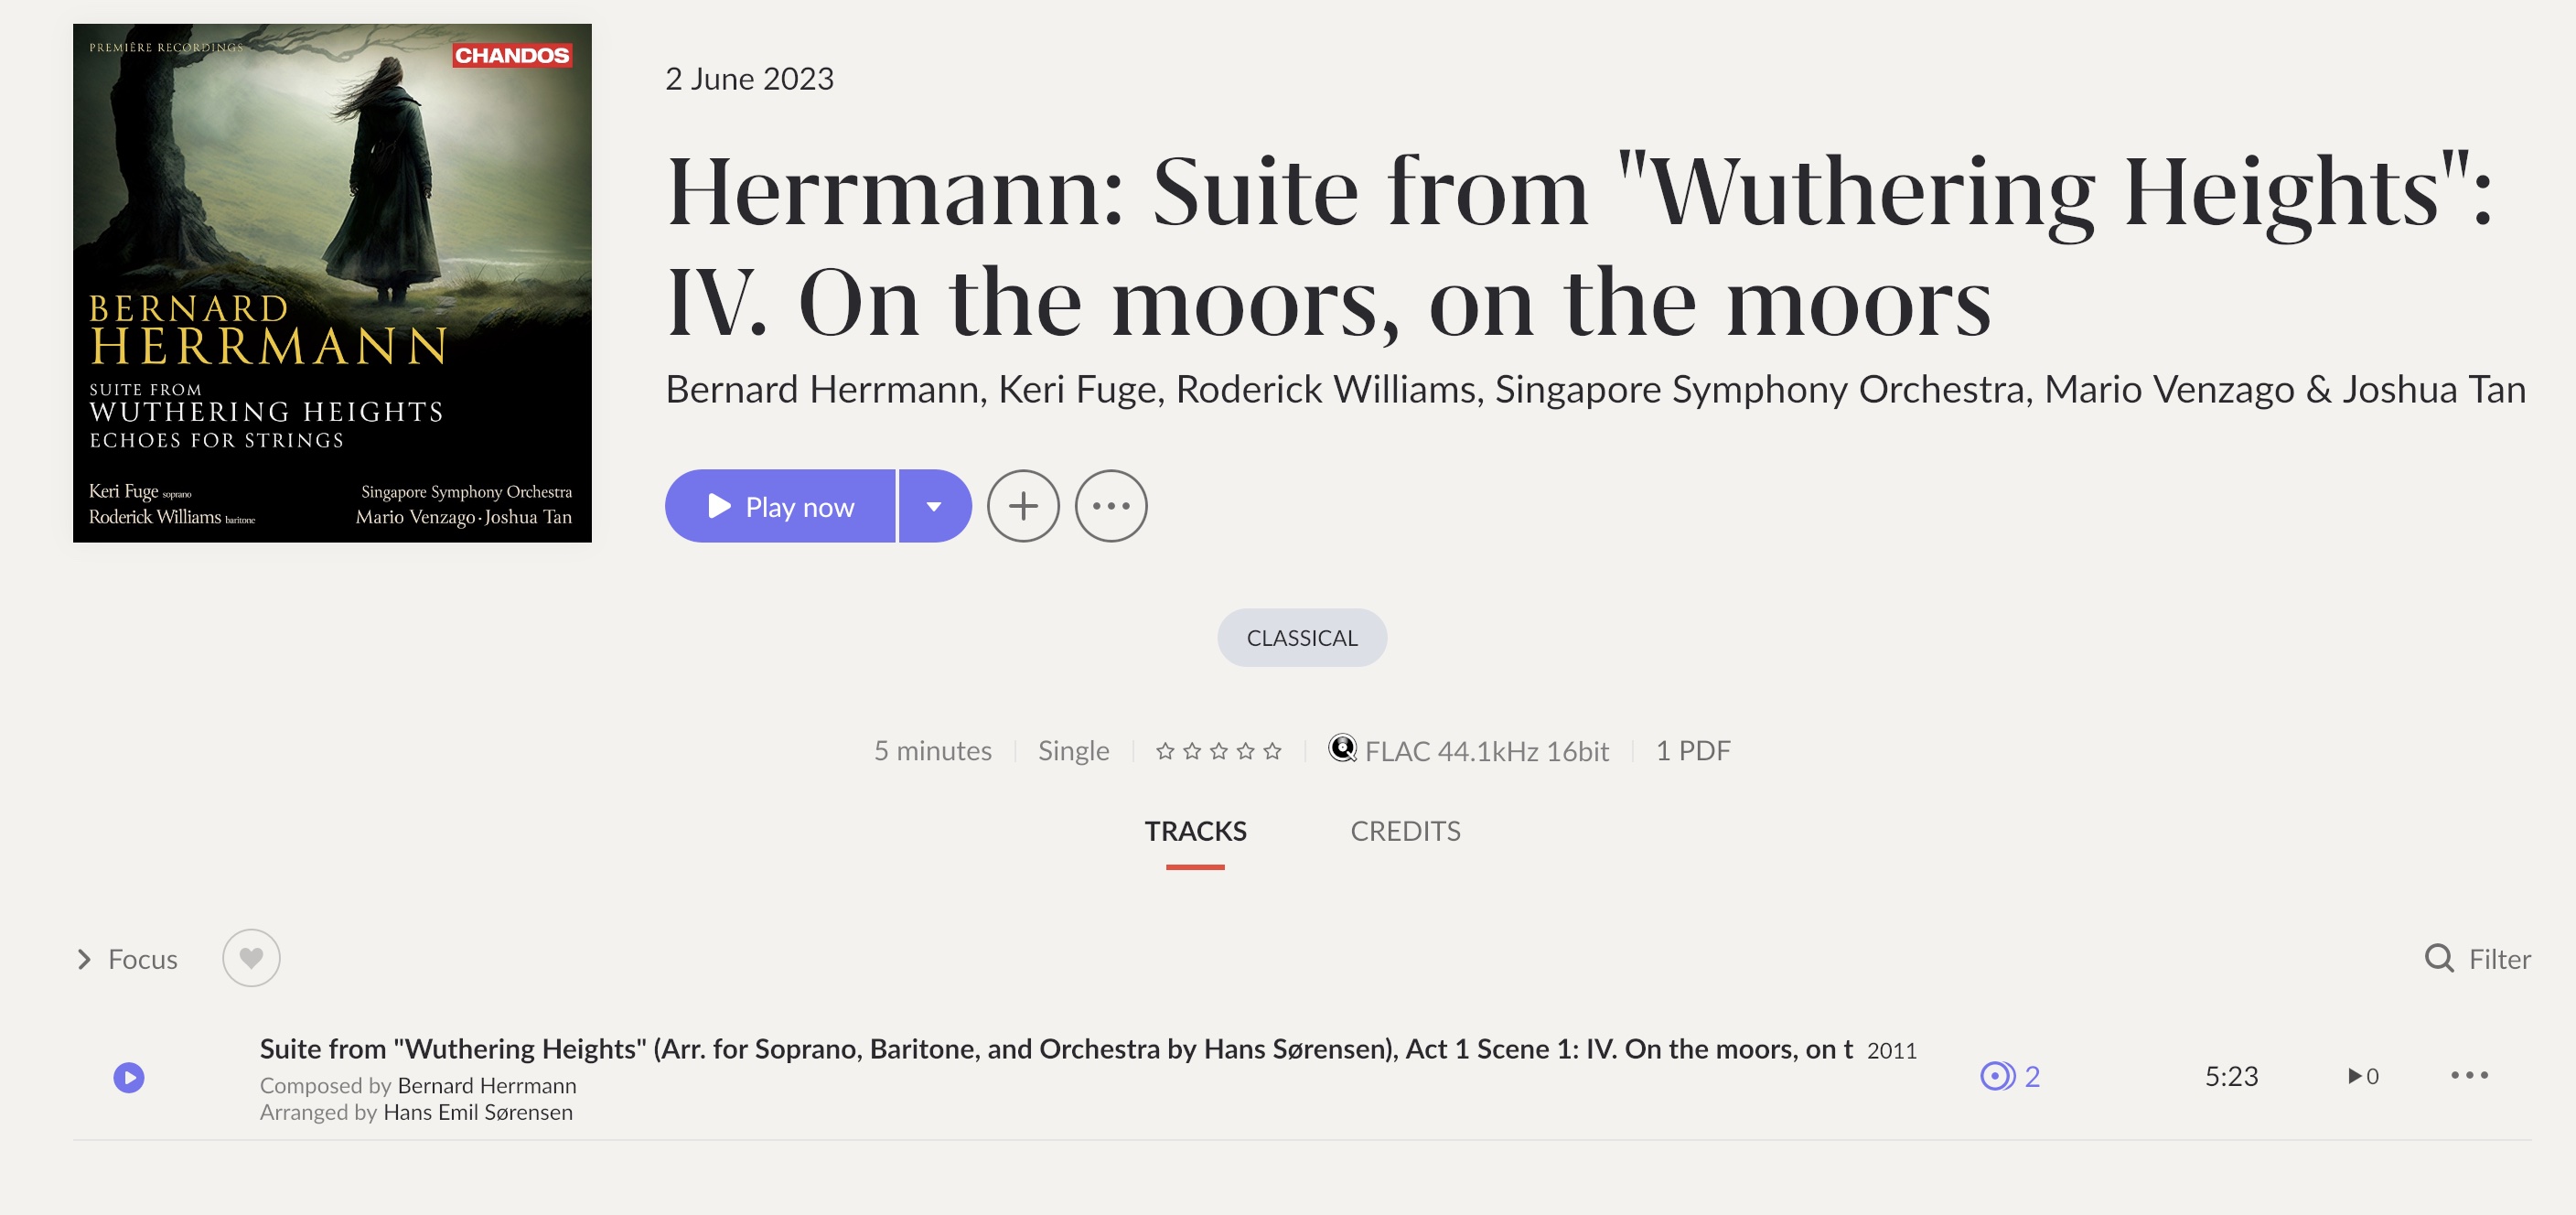Click the Qobuz FLAC quality icon
The height and width of the screenshot is (1215, 2576).
[1342, 748]
